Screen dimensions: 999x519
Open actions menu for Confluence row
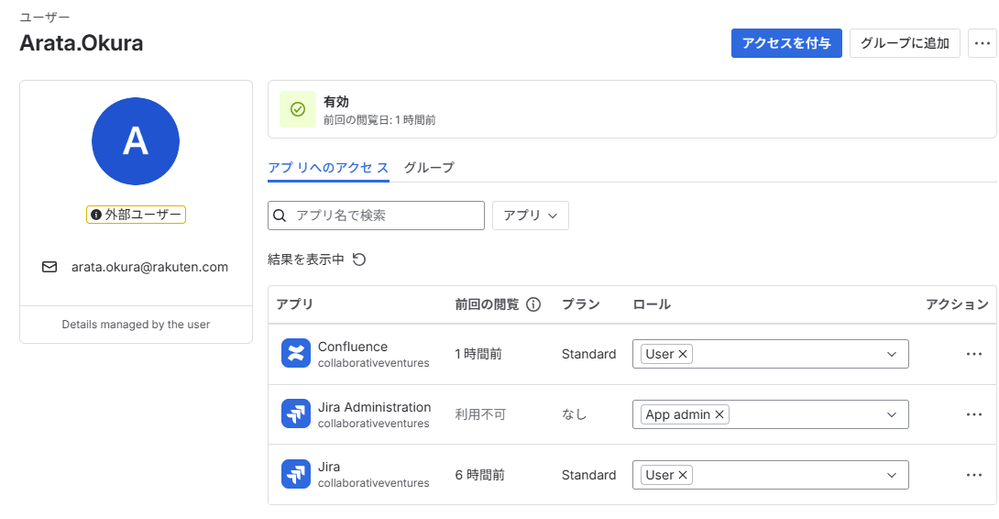tap(974, 354)
